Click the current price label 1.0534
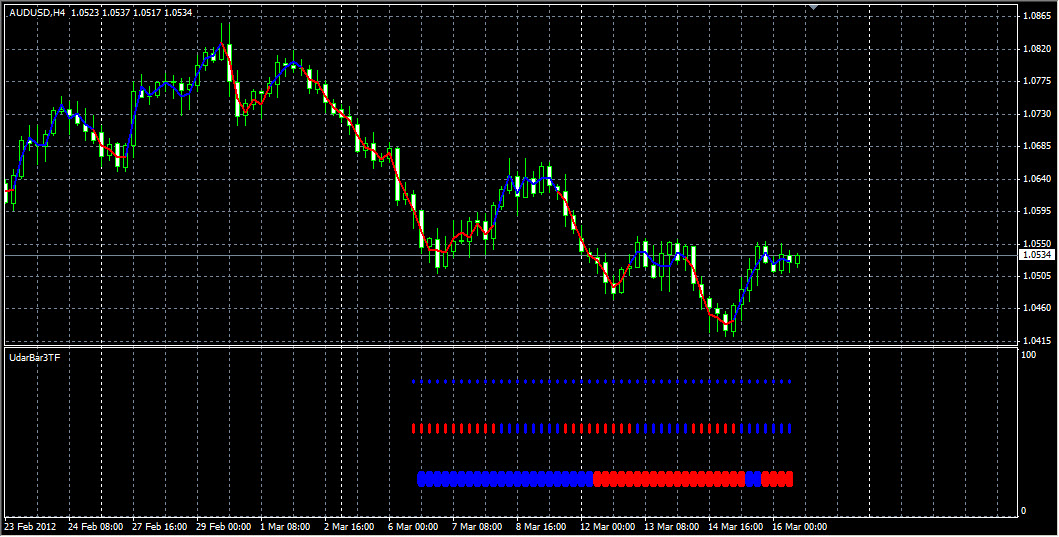This screenshot has width=1059, height=537. 1036,255
